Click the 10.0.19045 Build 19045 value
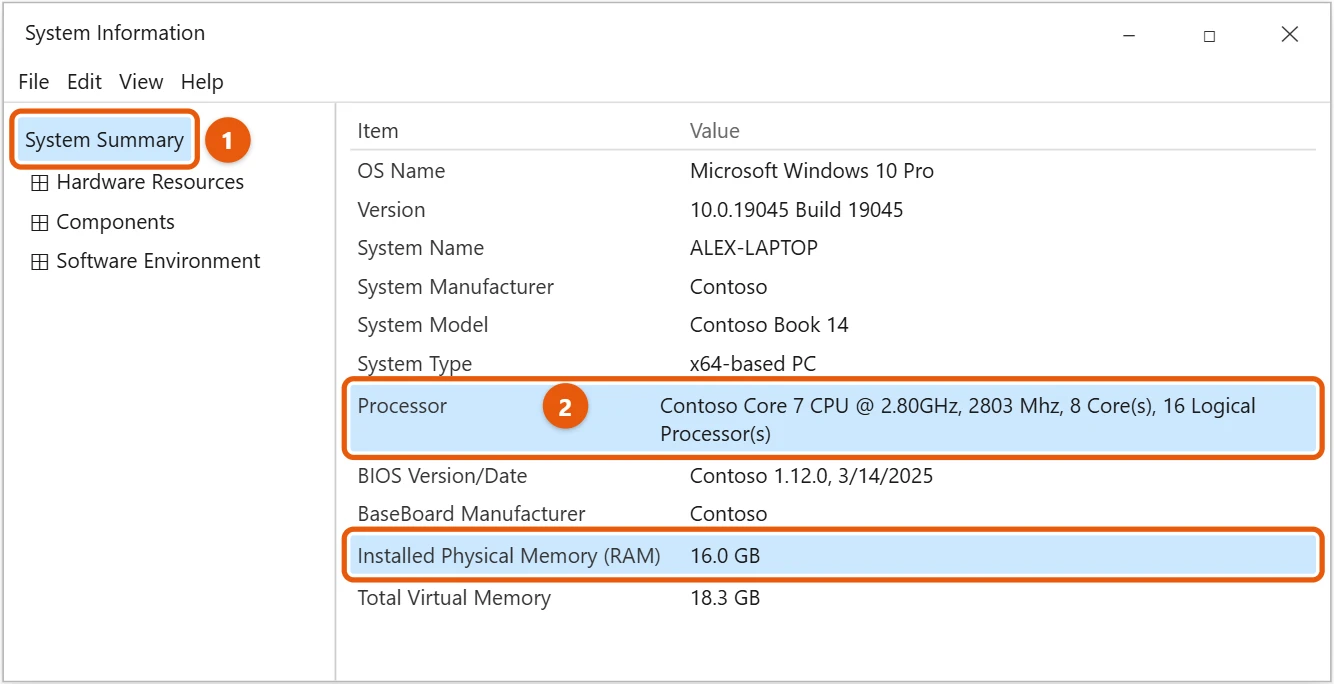This screenshot has width=1334, height=684. (797, 210)
